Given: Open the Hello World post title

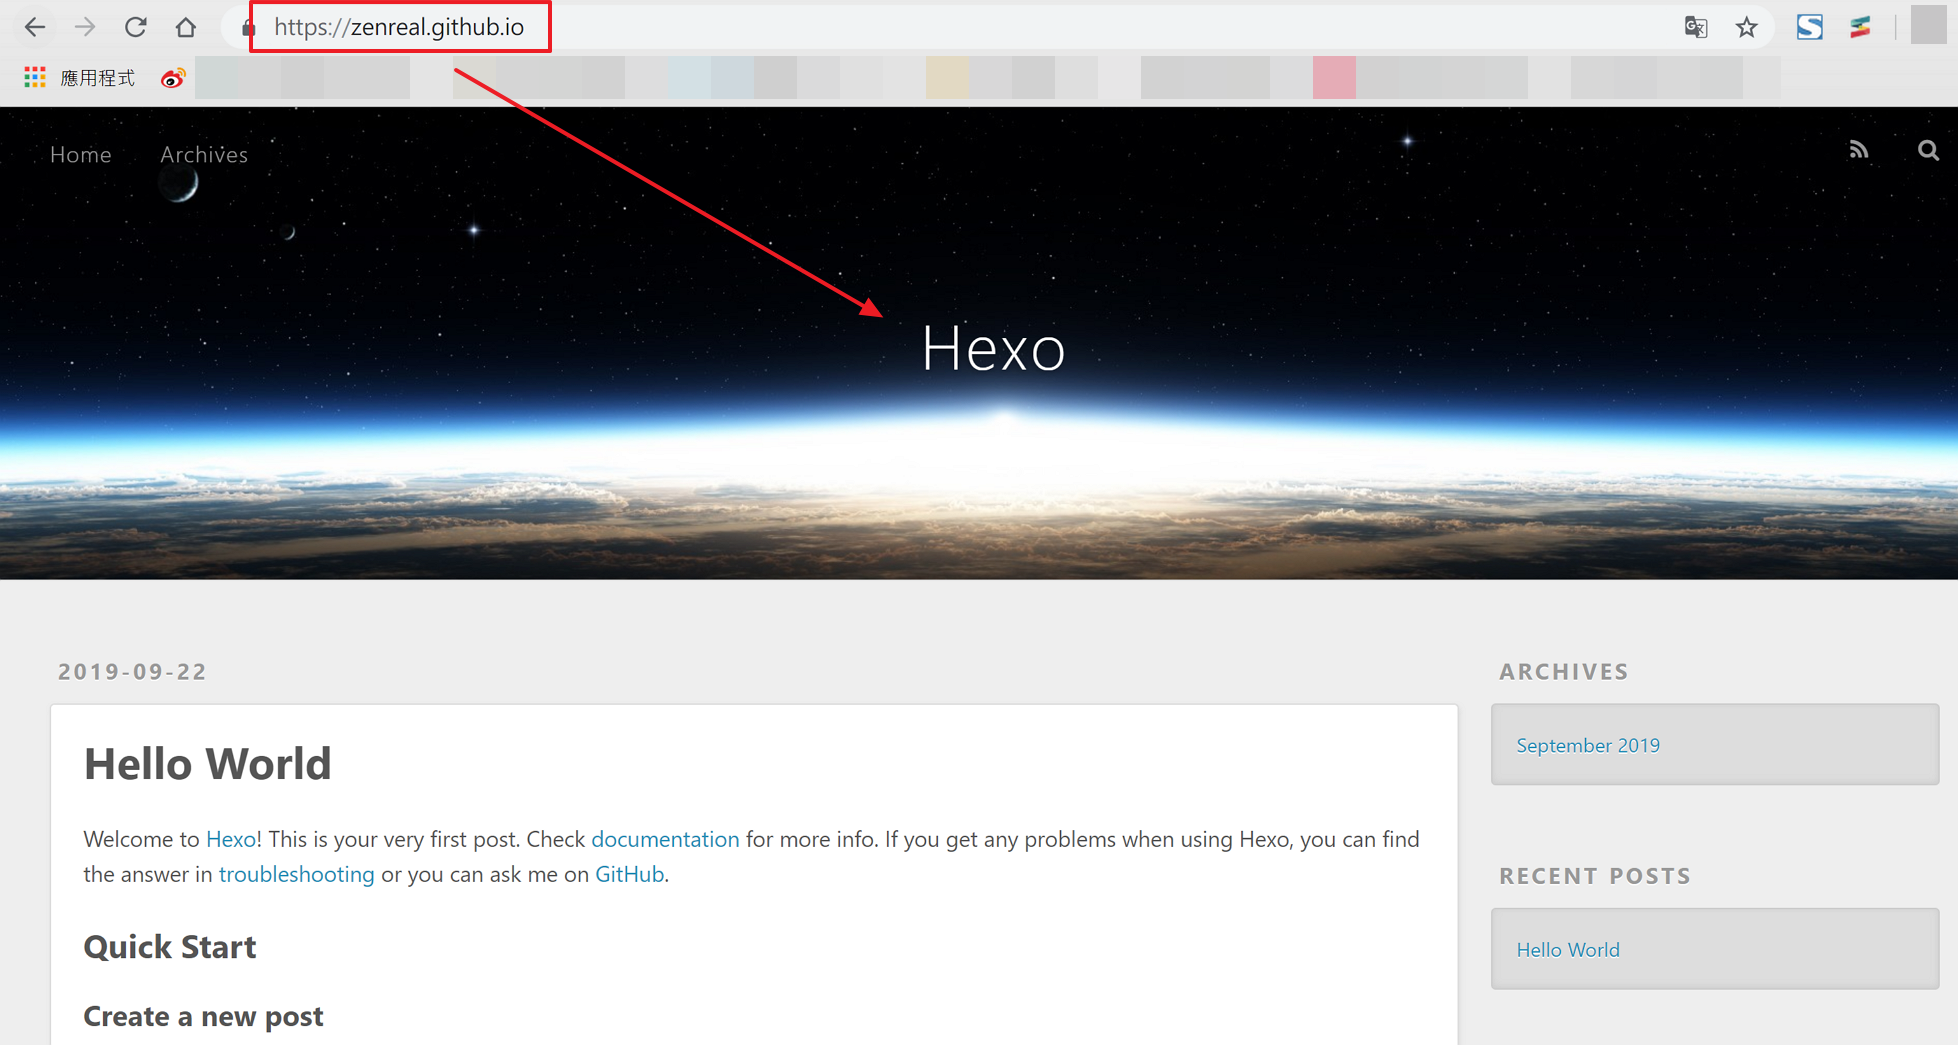Looking at the screenshot, I should pos(207,763).
